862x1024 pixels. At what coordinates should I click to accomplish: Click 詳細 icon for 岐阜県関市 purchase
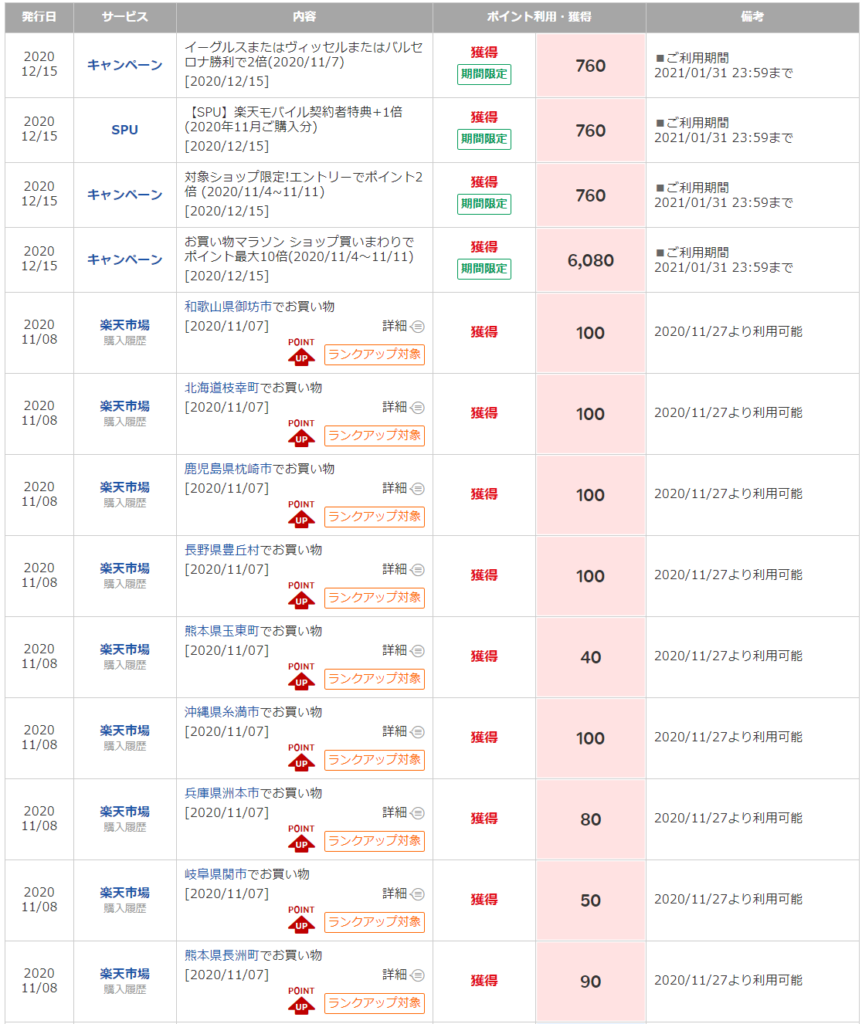(418, 893)
